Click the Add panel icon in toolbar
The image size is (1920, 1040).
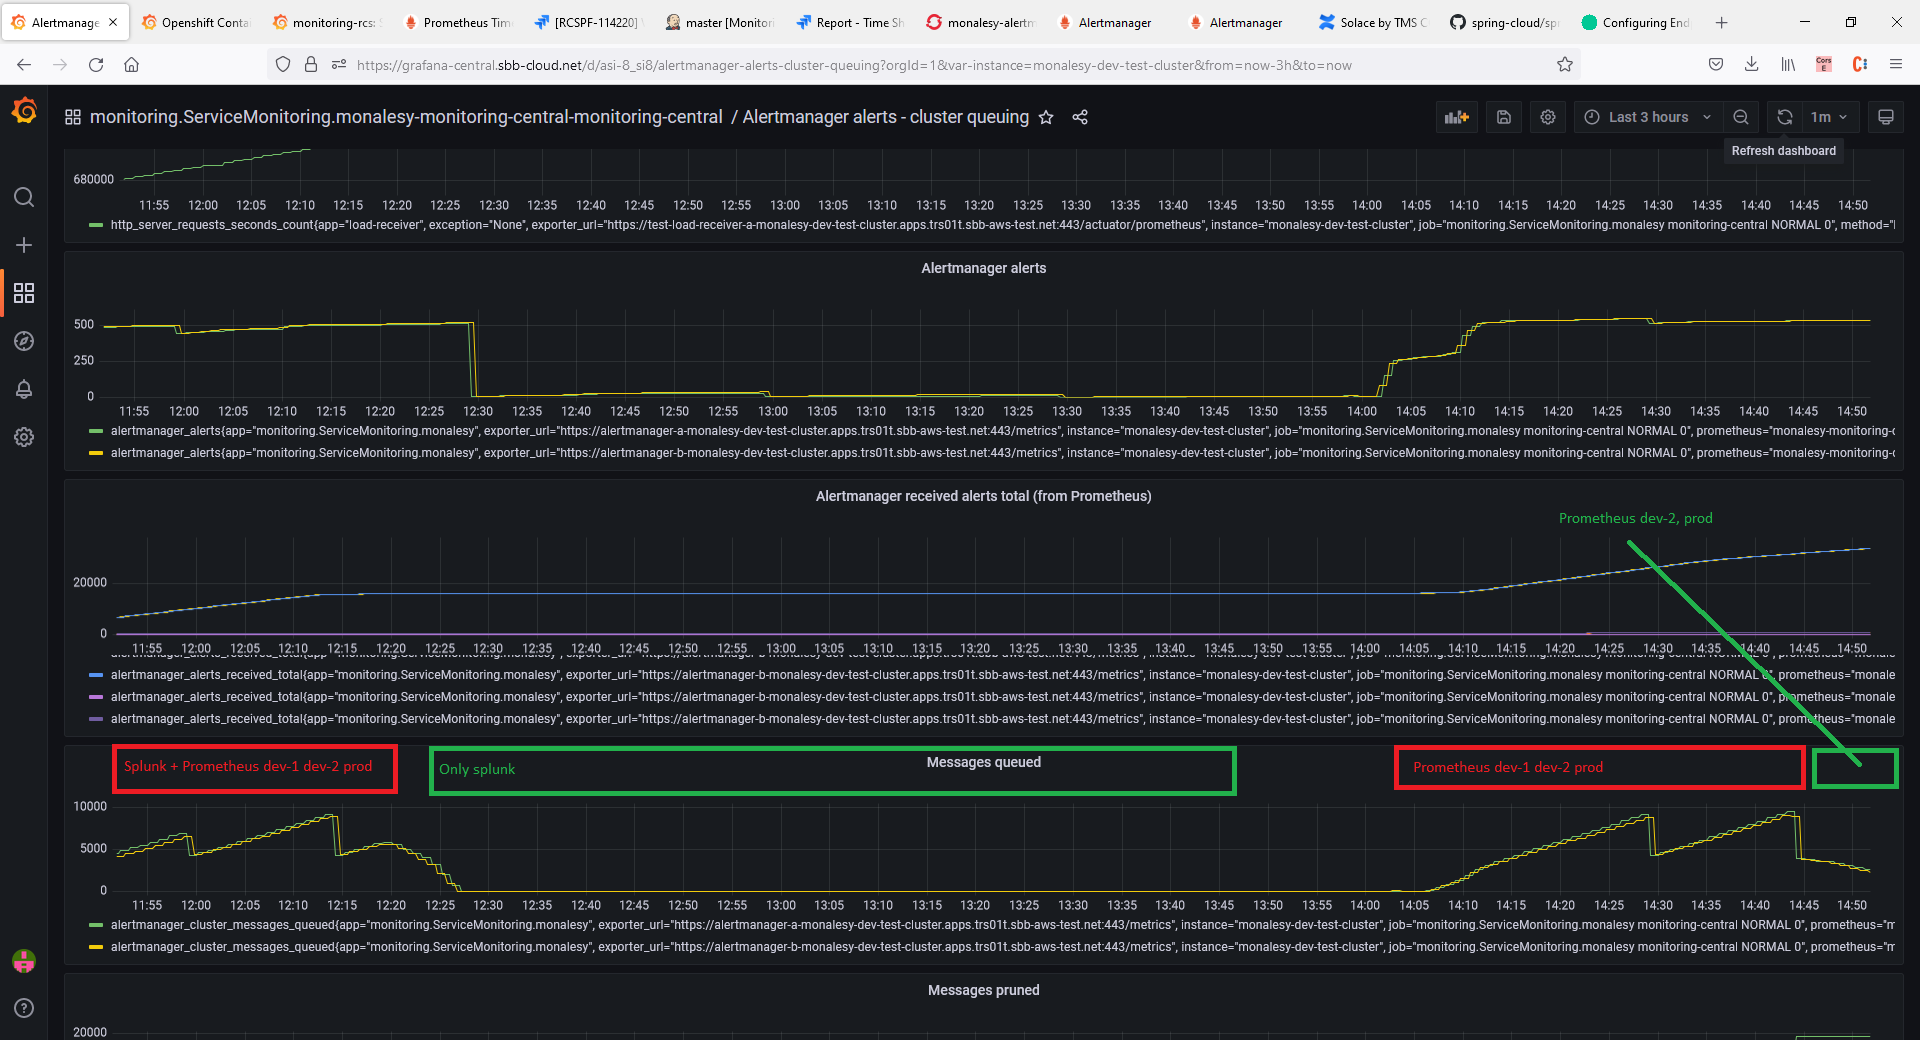[1456, 117]
